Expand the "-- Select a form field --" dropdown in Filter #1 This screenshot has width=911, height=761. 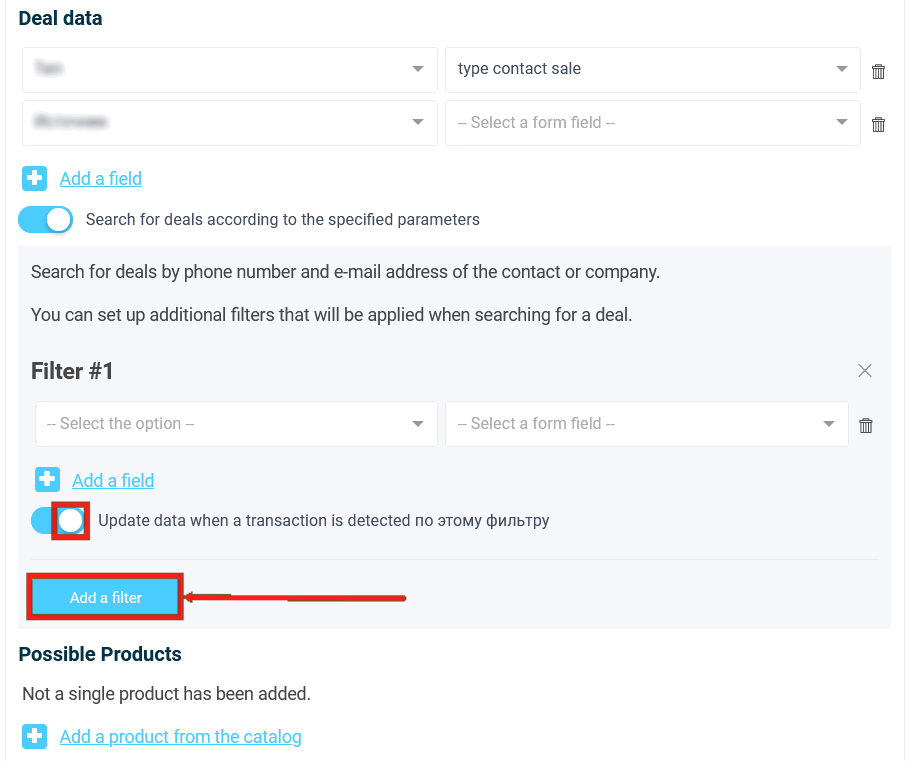[x=646, y=423]
